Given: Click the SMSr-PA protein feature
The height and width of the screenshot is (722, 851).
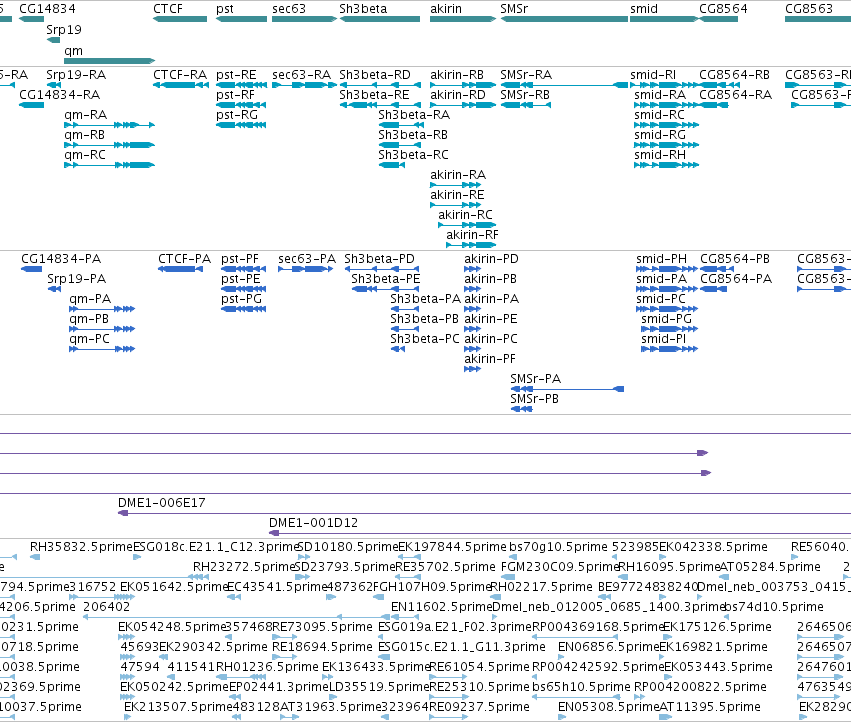Looking at the screenshot, I should (x=567, y=389).
